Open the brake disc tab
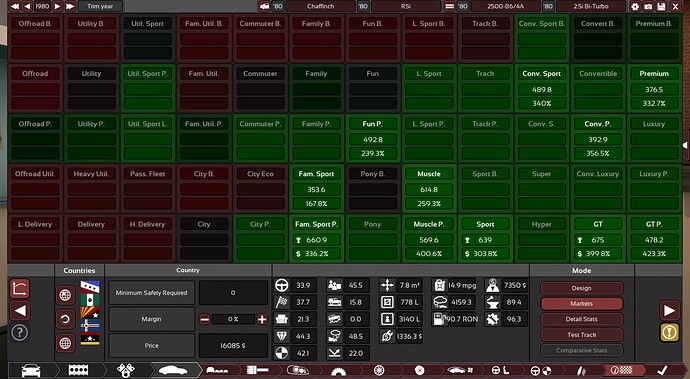The image size is (690, 379). pos(420,371)
